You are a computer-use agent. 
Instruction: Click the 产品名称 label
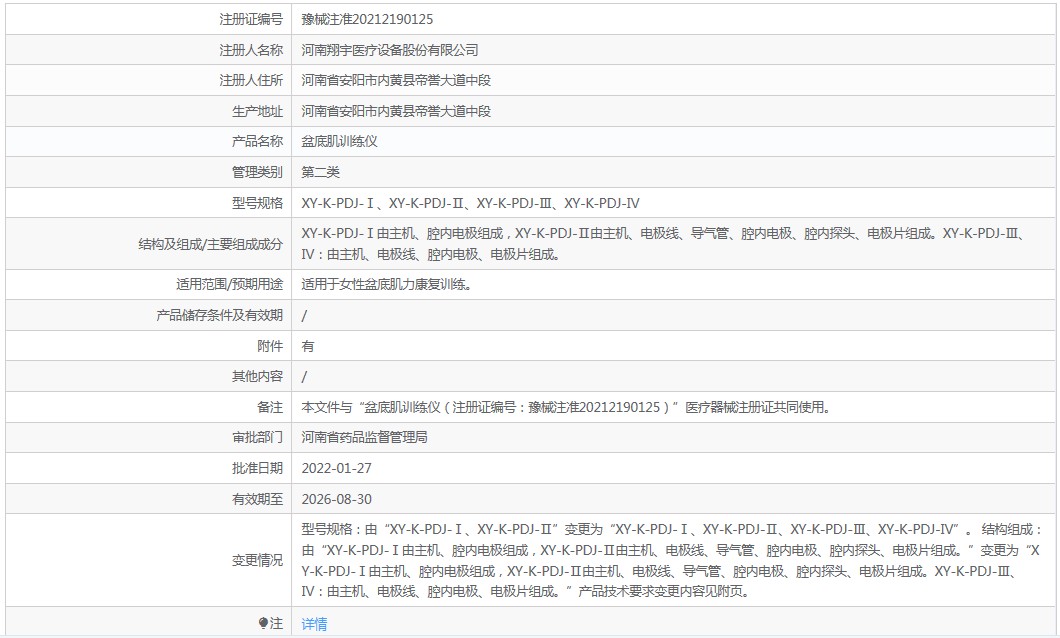(258, 141)
